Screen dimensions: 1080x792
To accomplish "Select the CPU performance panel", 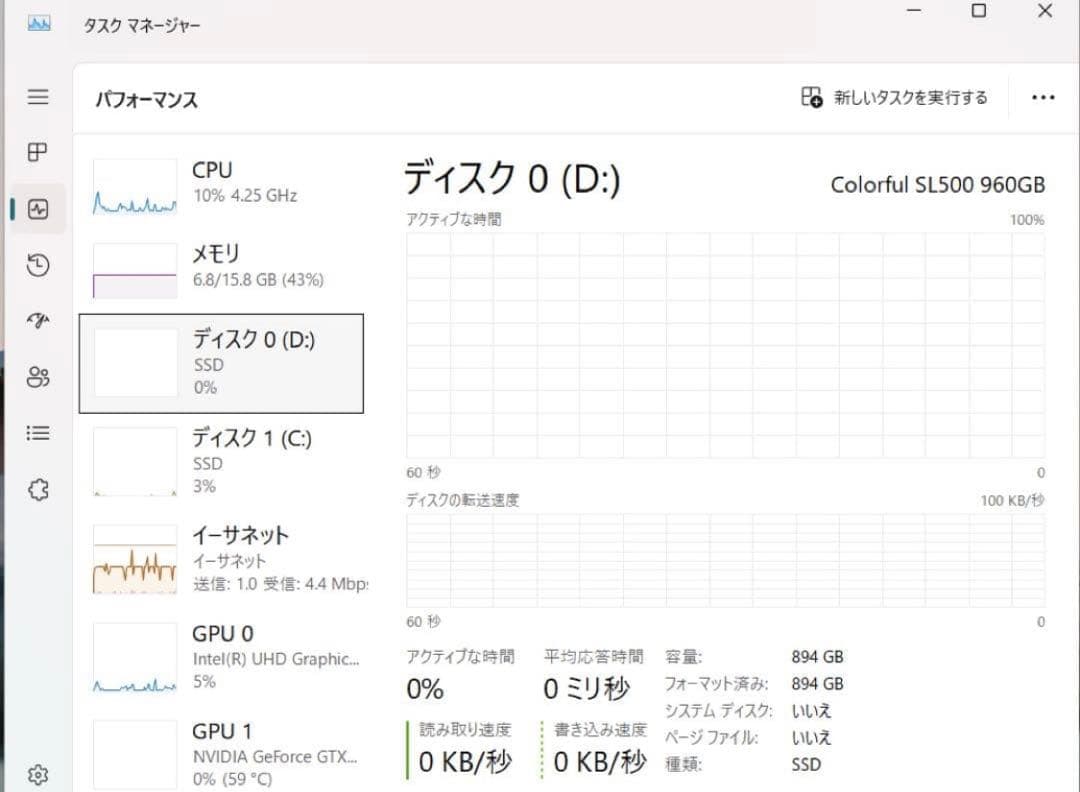I will [x=220, y=182].
